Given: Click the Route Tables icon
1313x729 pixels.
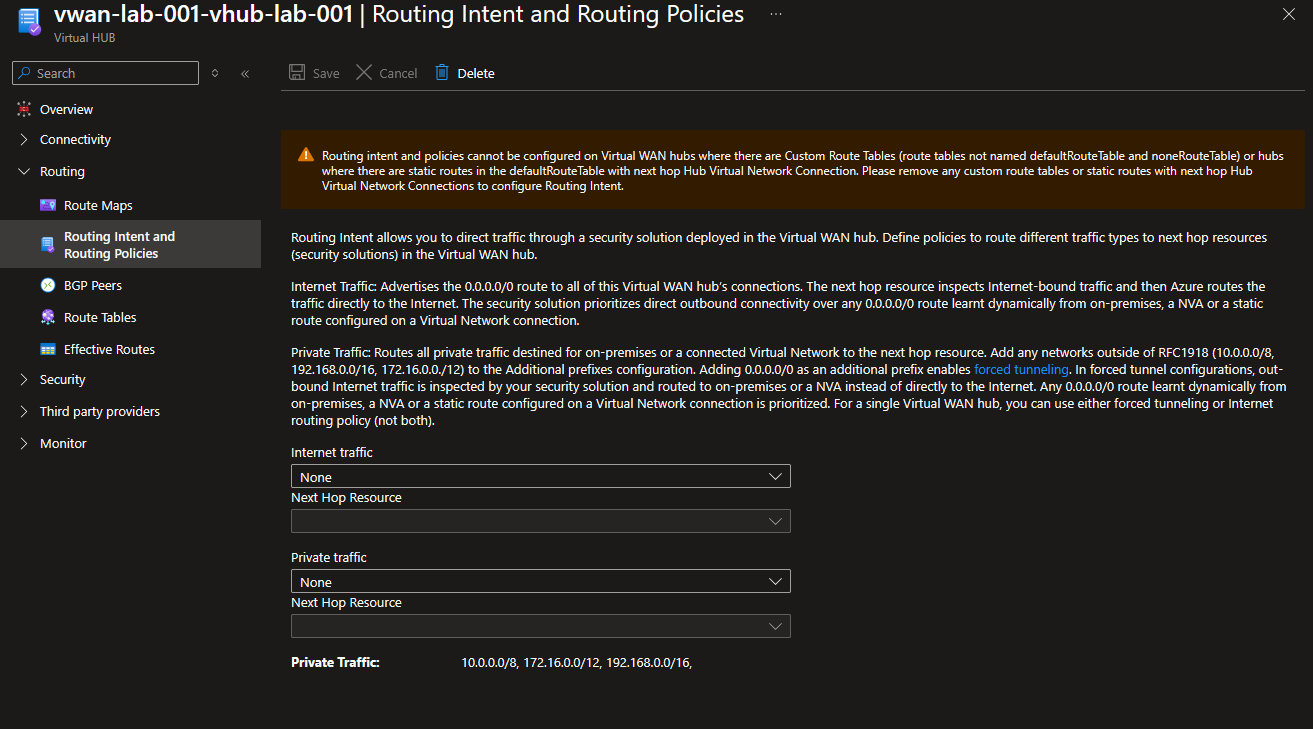Looking at the screenshot, I should pos(48,317).
